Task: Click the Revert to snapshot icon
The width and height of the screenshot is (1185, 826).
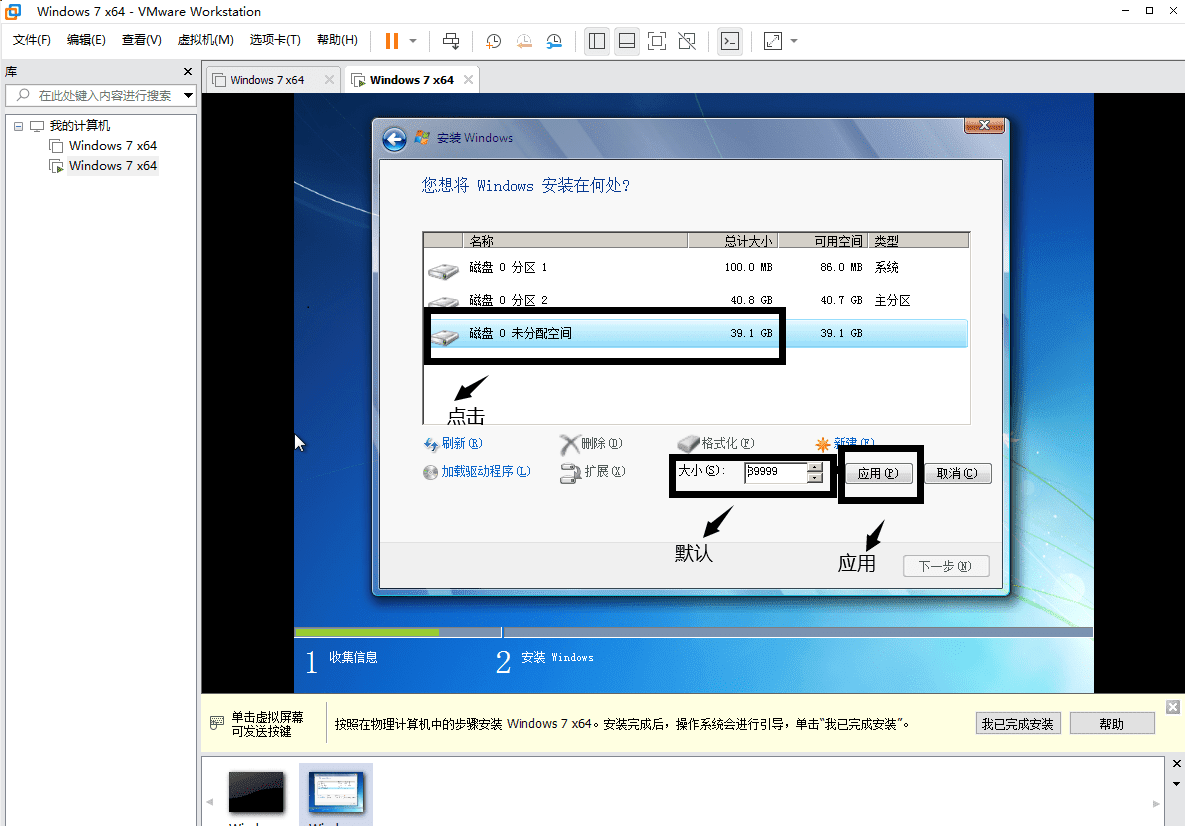Action: coord(524,41)
